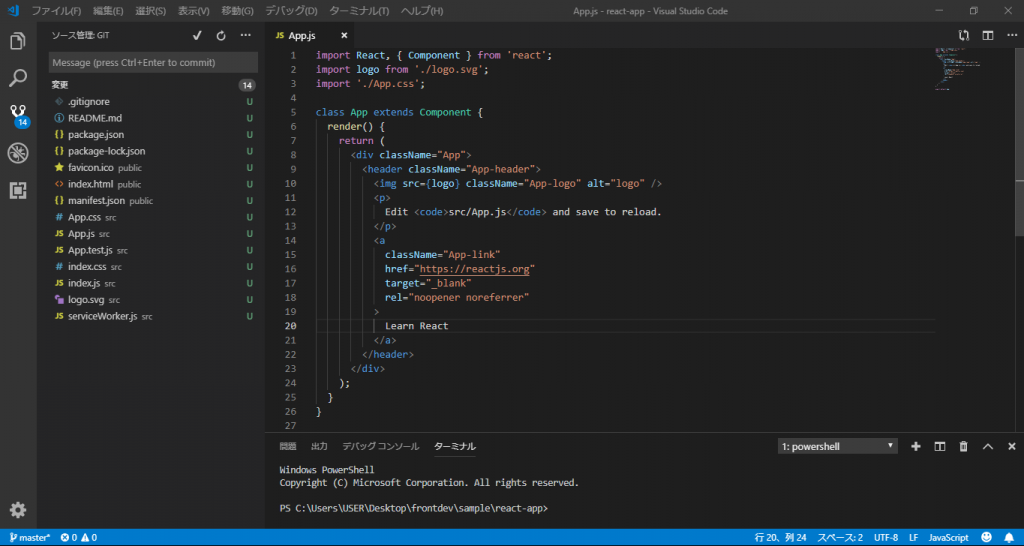
Task: Click the errors and warnings status indicator
Action: click(x=78, y=538)
